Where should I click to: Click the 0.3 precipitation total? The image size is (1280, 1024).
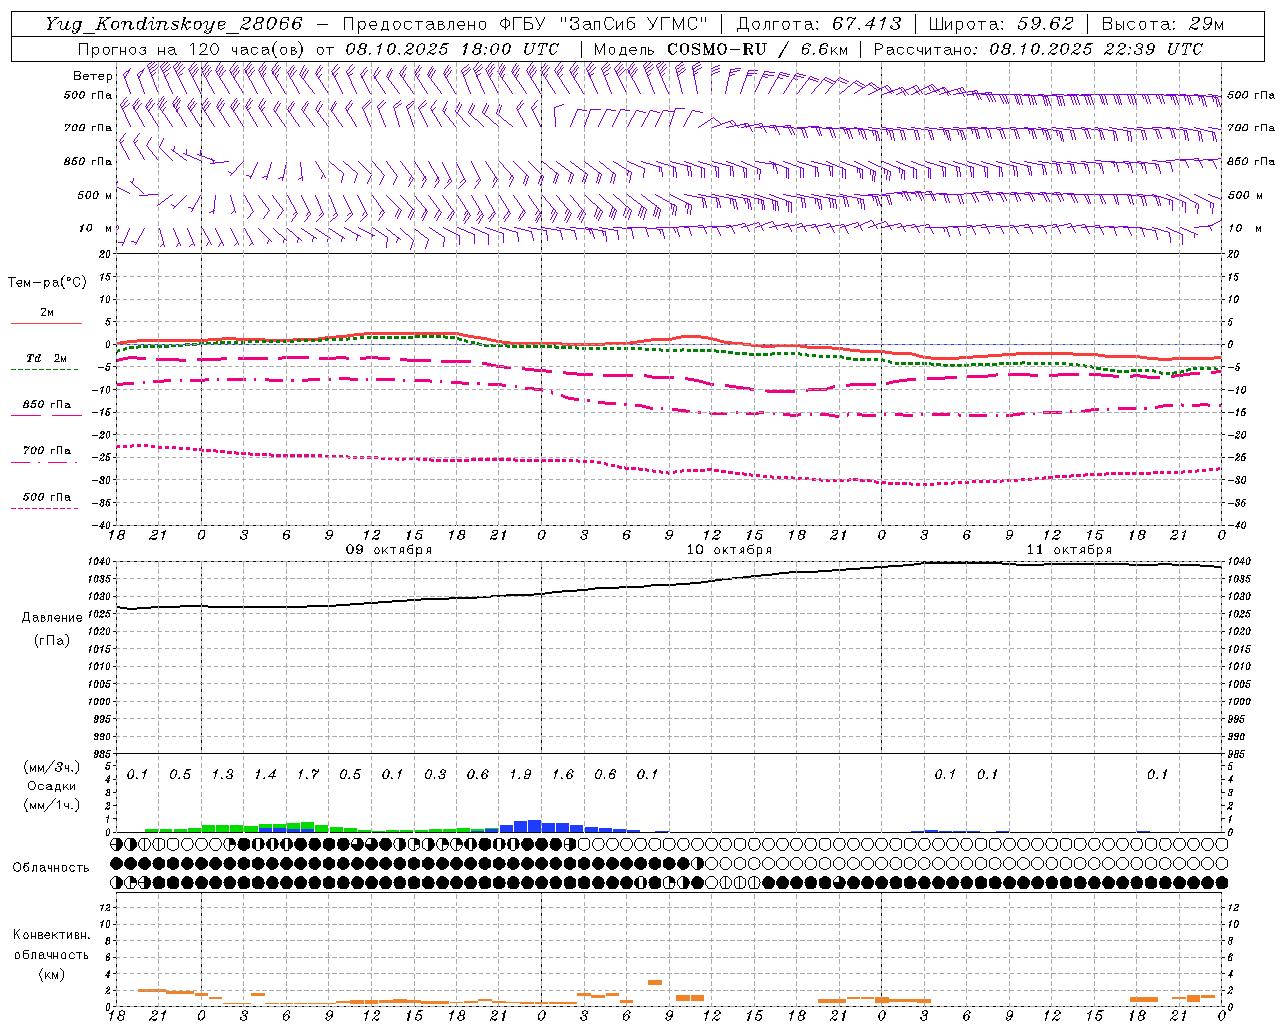click(x=435, y=774)
